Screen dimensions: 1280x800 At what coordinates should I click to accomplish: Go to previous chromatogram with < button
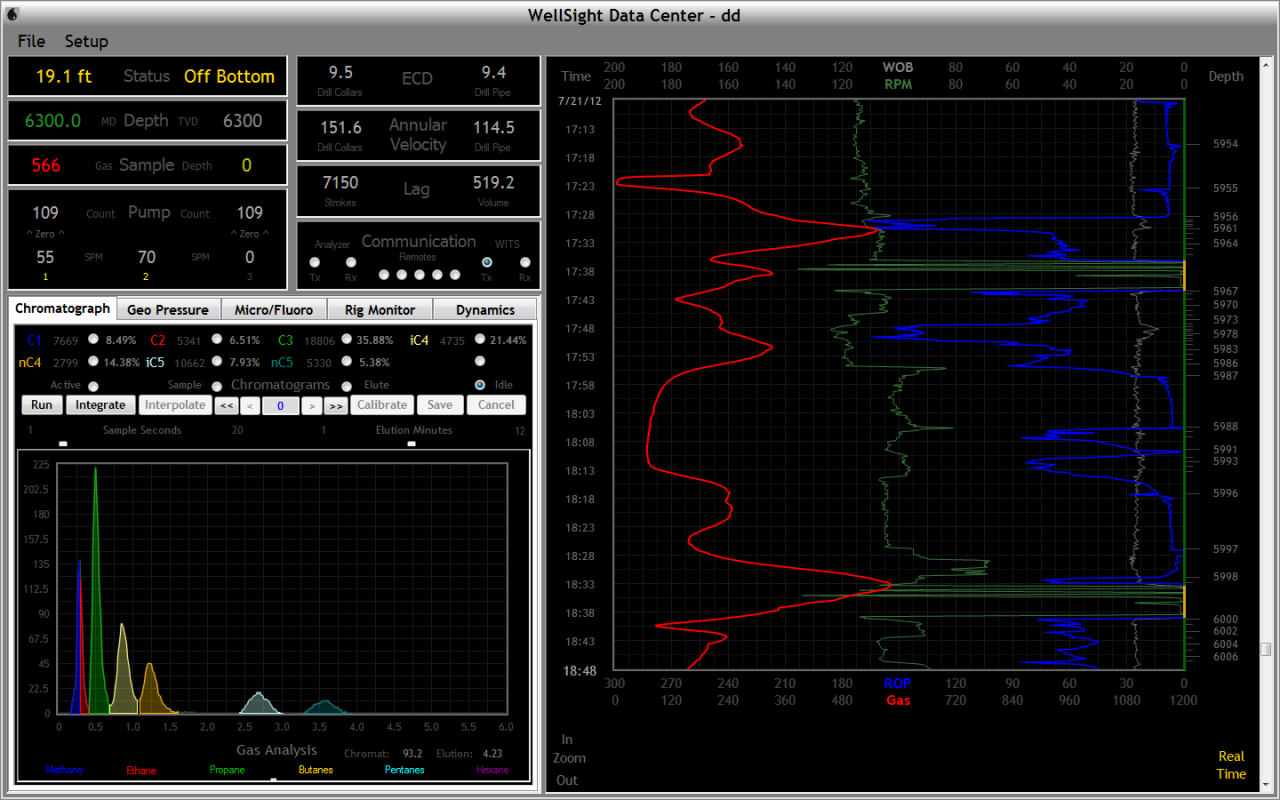click(x=249, y=405)
